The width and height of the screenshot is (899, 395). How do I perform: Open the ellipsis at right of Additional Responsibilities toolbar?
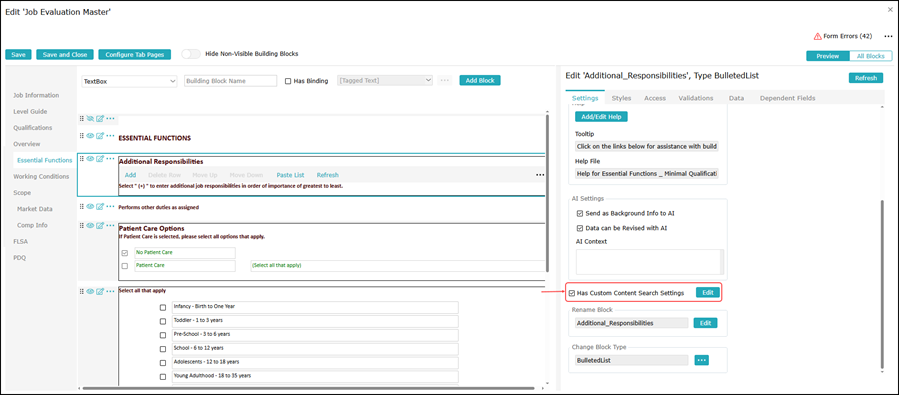(x=540, y=175)
